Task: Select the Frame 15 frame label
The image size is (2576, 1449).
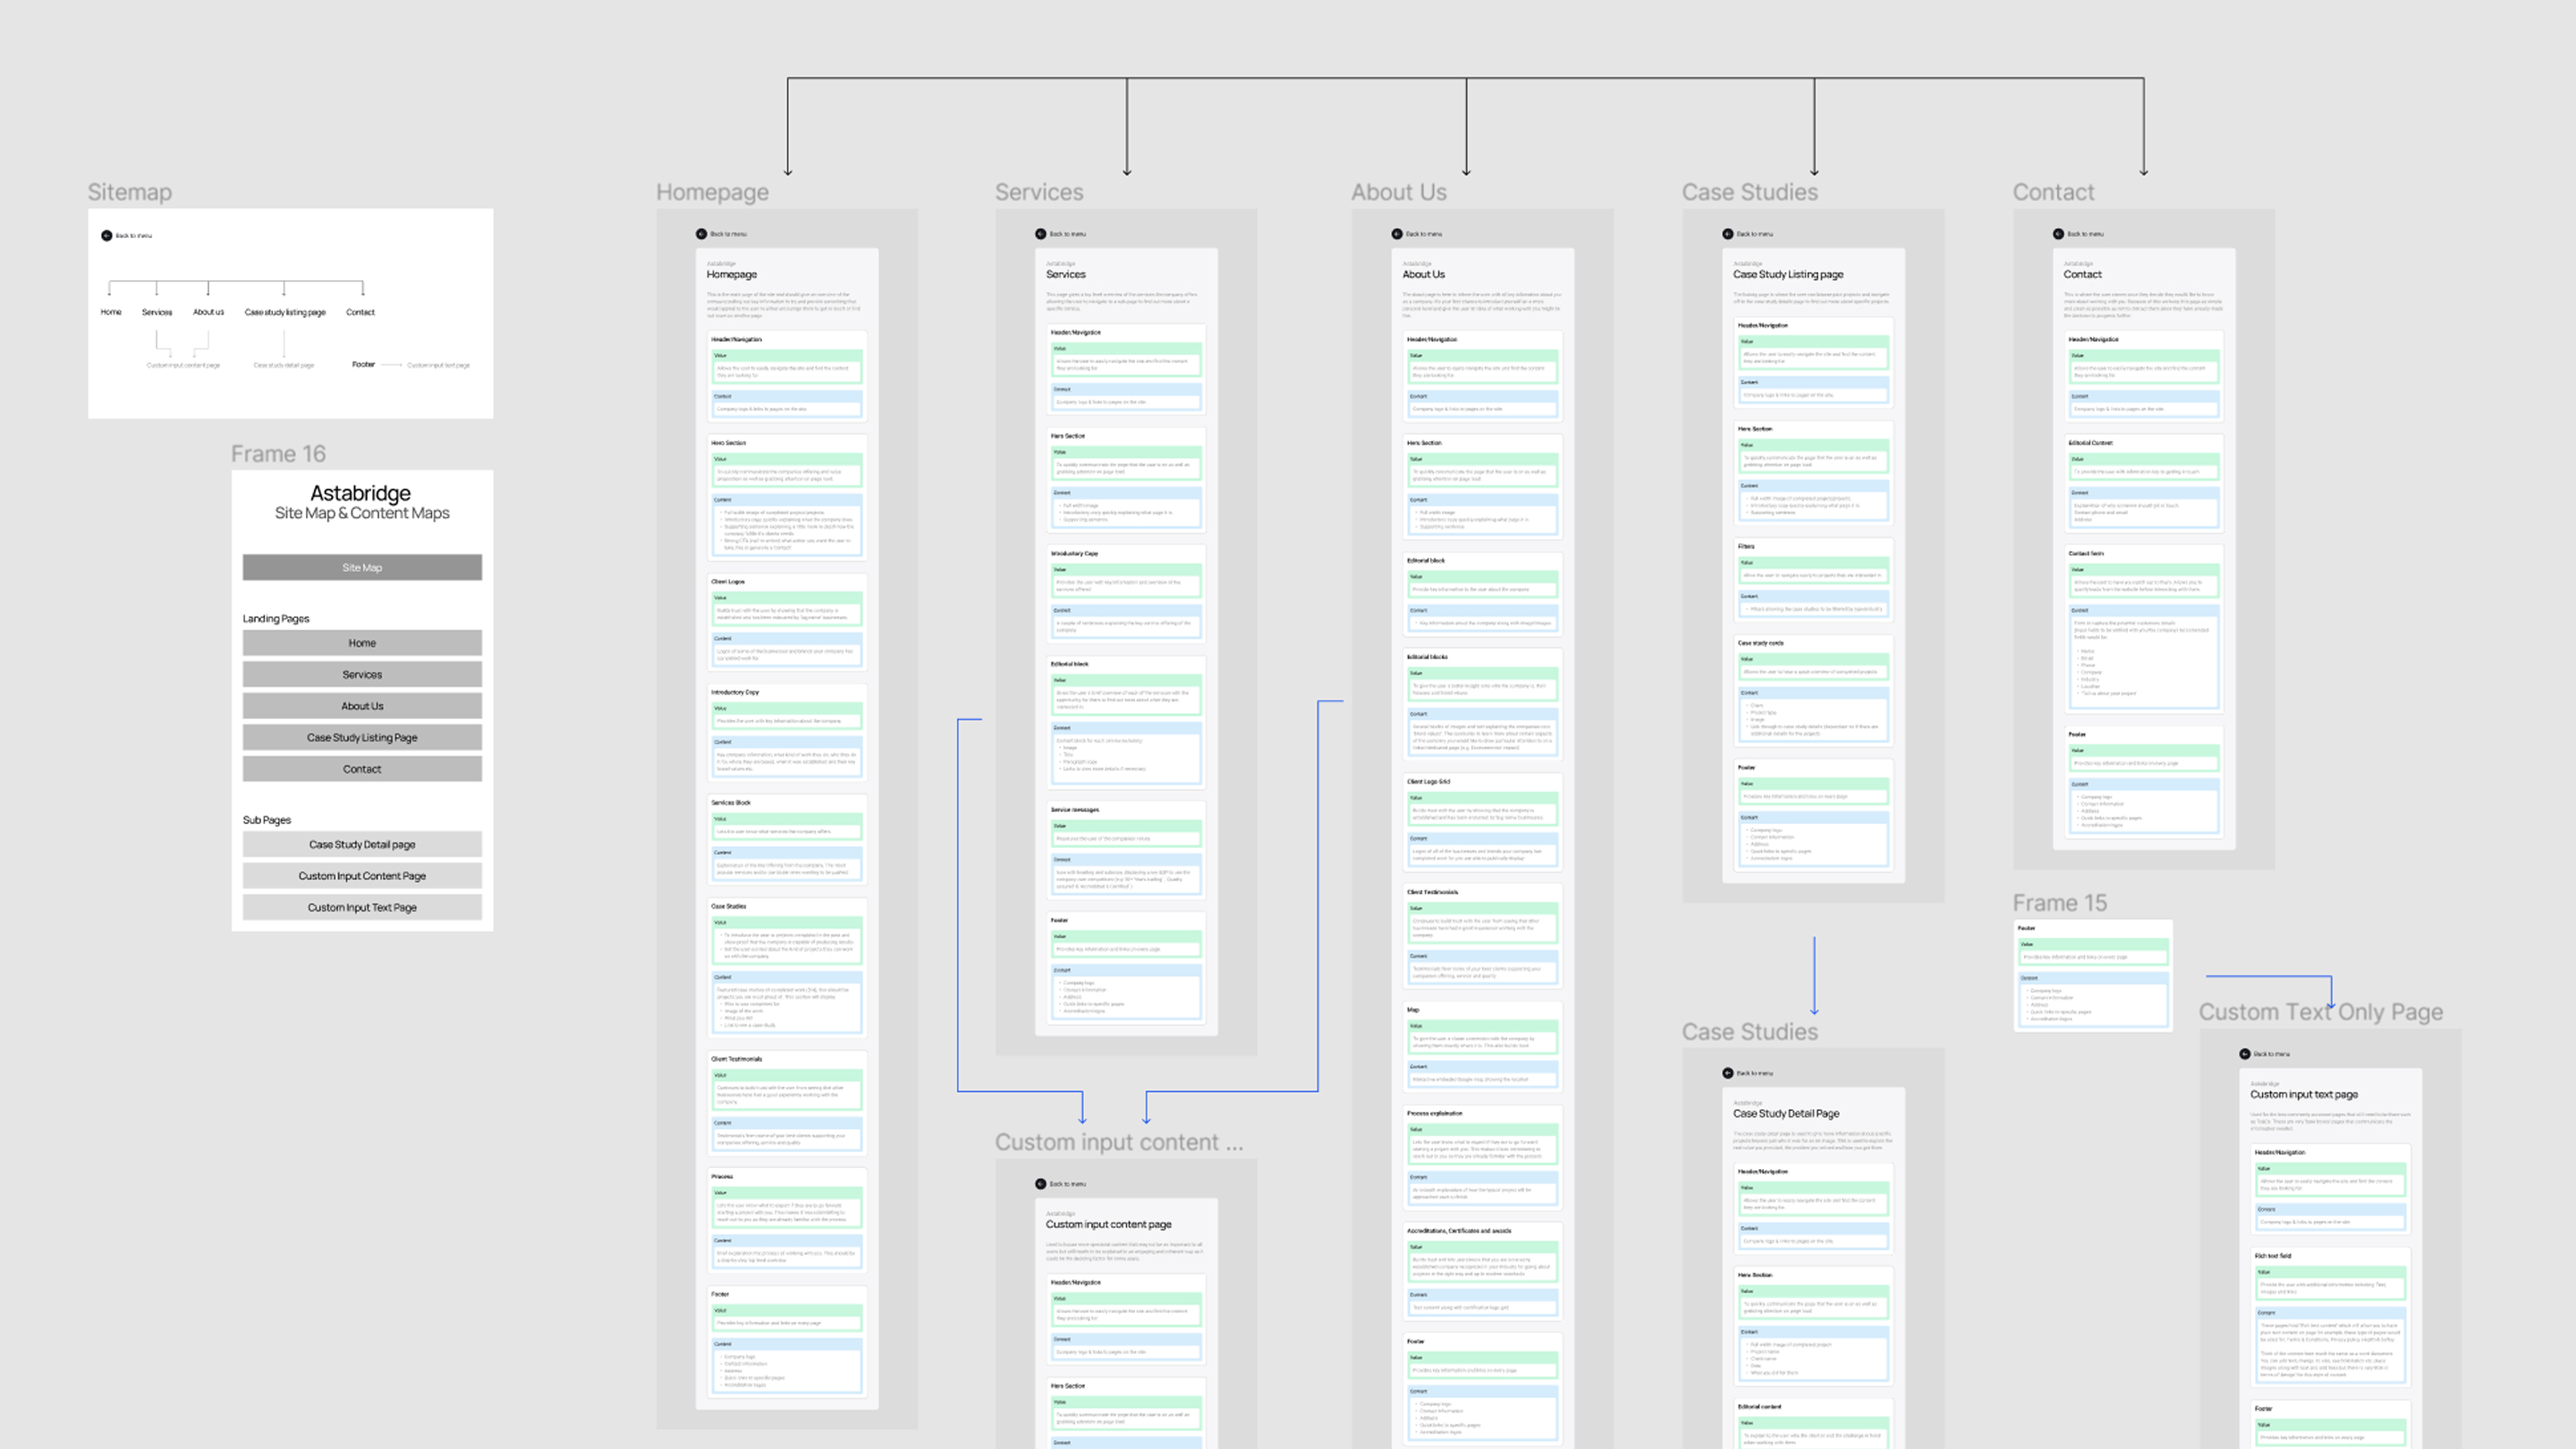Action: coord(2059,903)
